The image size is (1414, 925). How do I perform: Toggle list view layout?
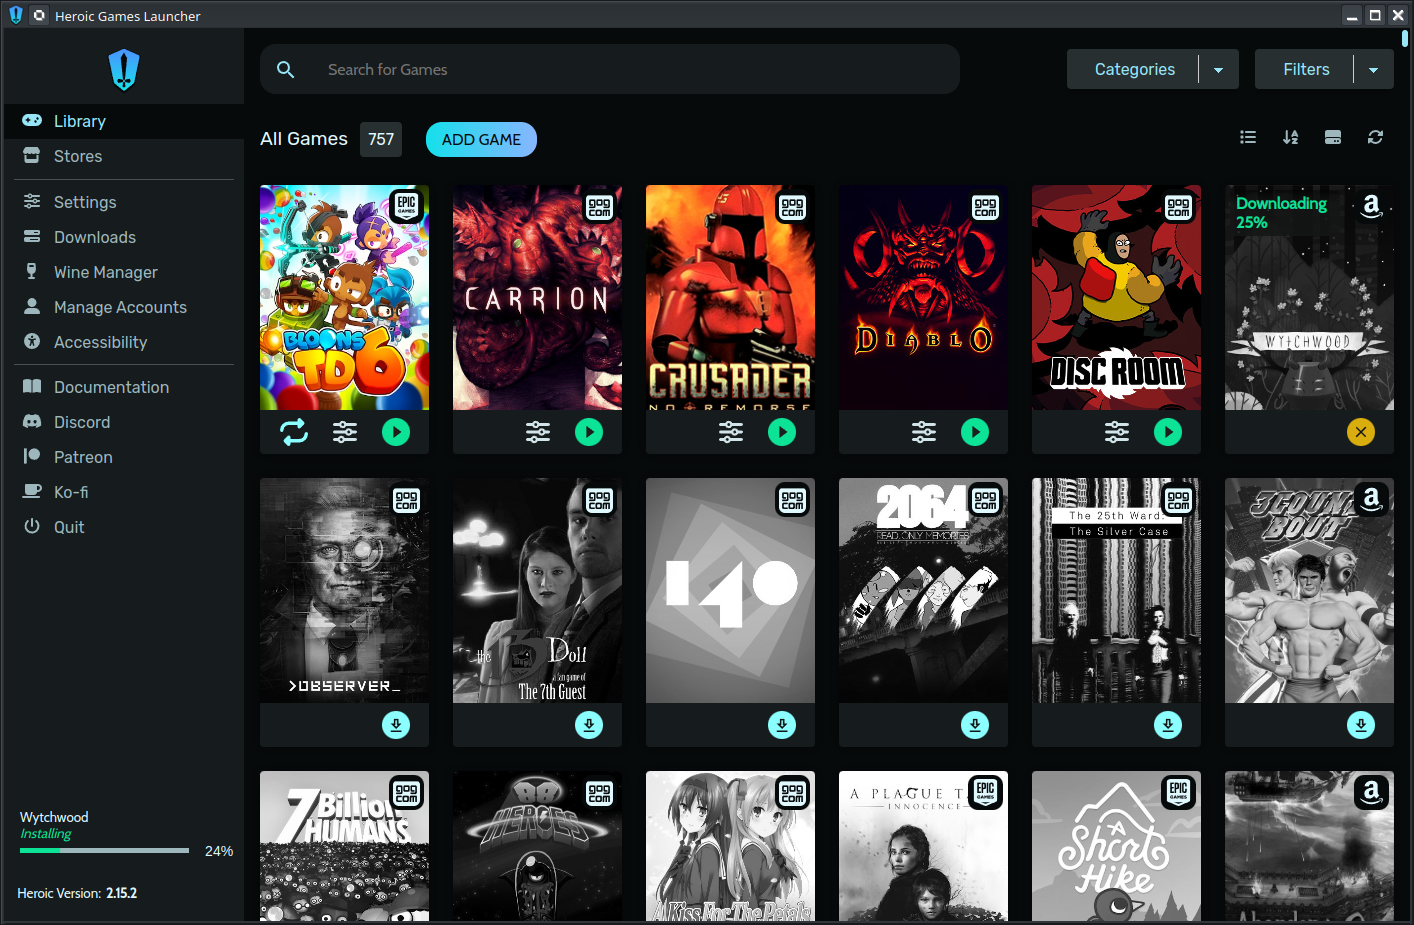pyautogui.click(x=1248, y=137)
